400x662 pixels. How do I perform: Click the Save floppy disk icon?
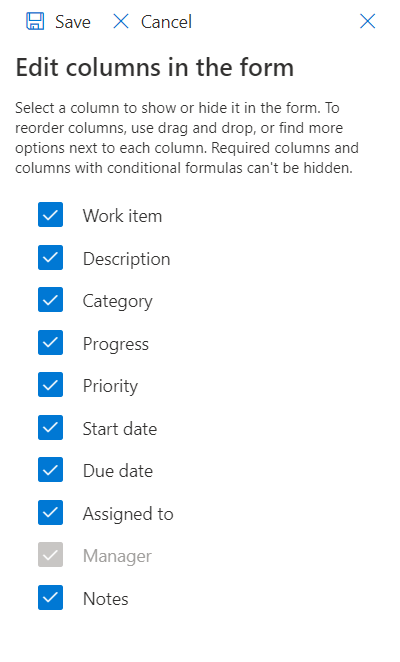click(35, 21)
